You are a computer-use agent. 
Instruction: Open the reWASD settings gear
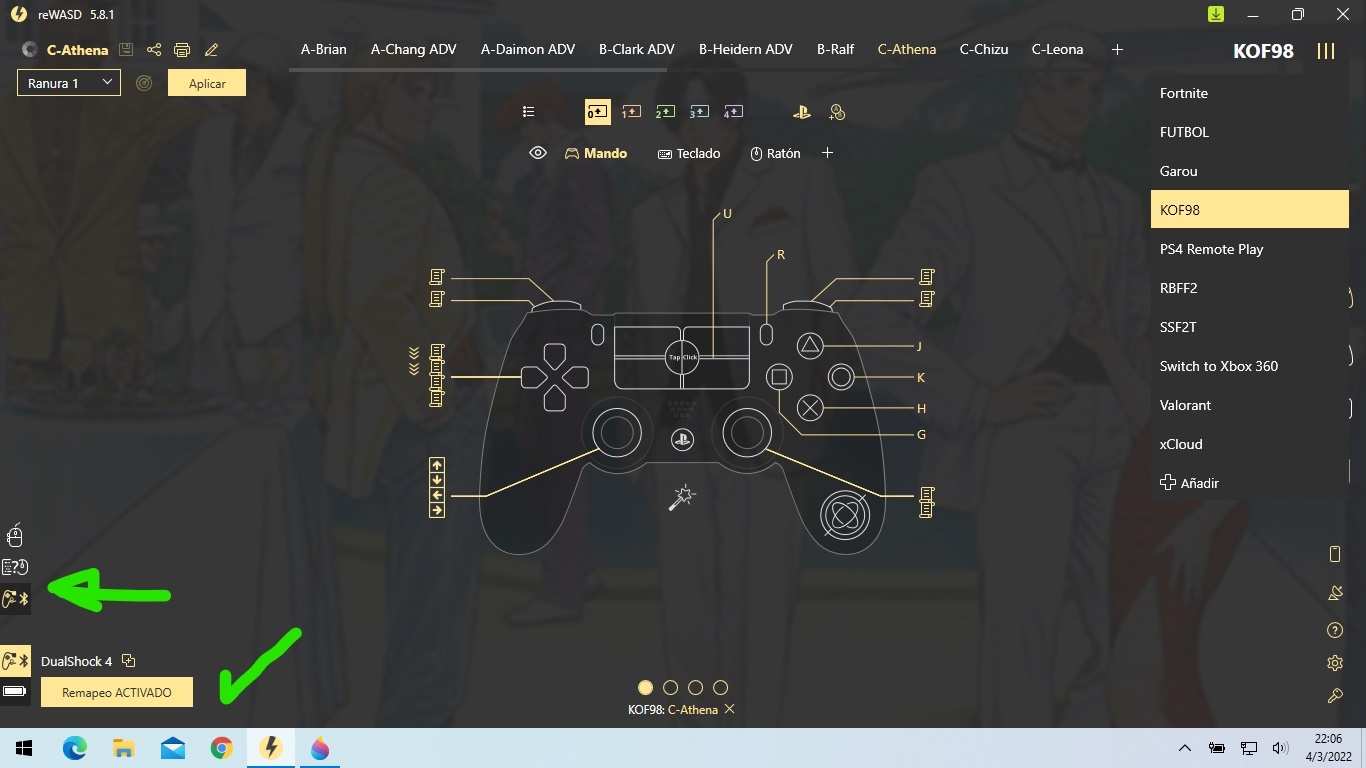[1335, 663]
